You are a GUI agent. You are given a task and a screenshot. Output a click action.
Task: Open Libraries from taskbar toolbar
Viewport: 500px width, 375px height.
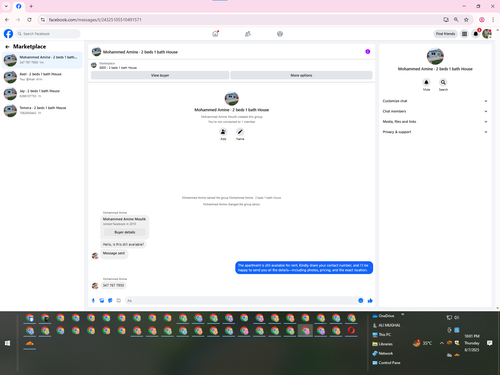pos(382,344)
